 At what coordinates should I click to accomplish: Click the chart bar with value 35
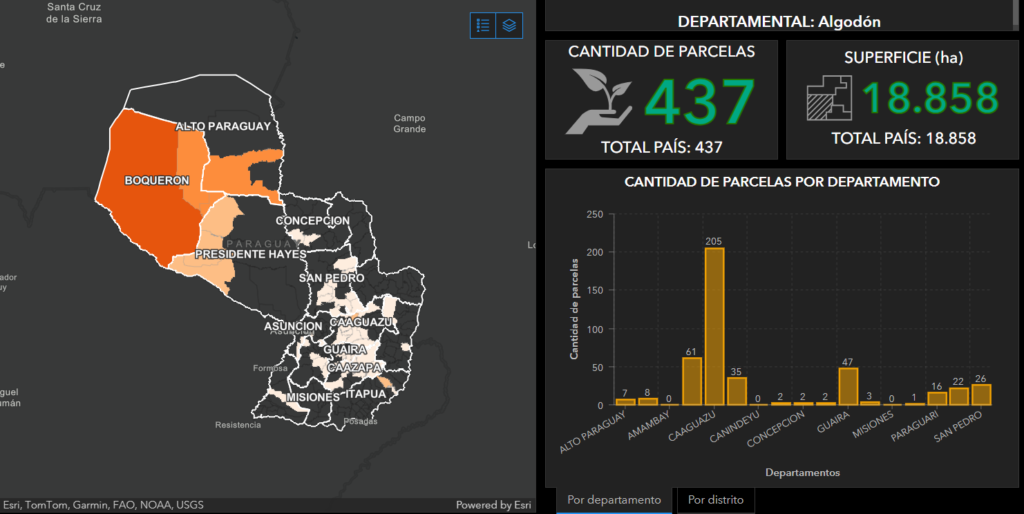click(x=737, y=390)
